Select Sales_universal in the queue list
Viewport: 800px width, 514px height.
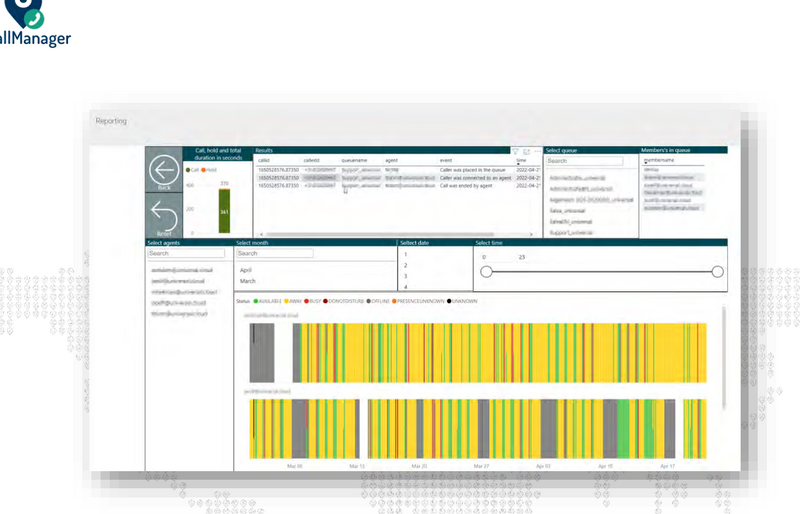[x=568, y=211]
